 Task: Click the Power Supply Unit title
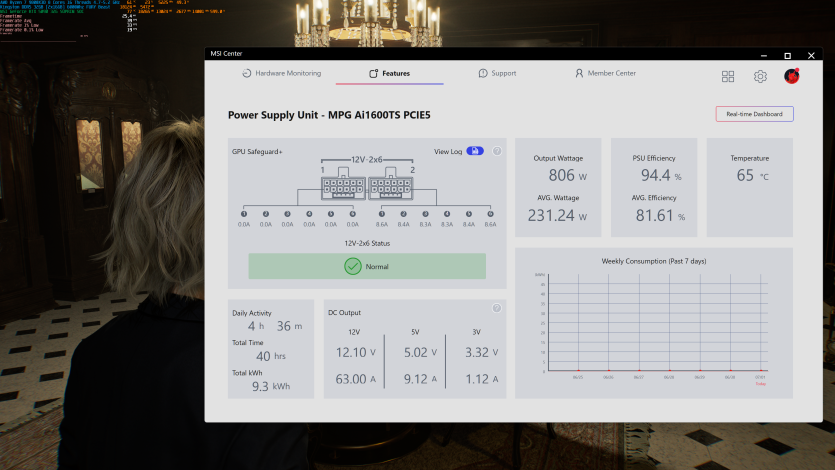(329, 115)
